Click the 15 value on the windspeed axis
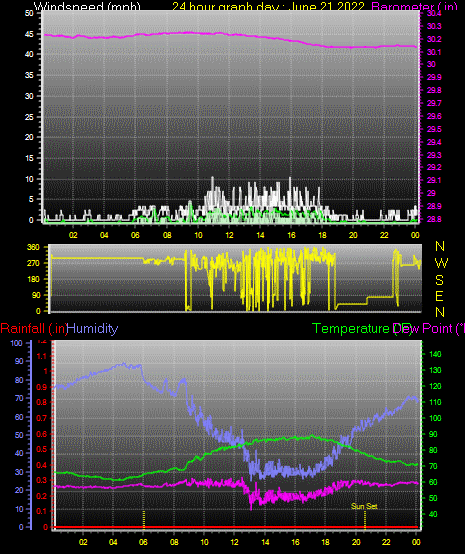465x554 pixels. click(x=29, y=158)
